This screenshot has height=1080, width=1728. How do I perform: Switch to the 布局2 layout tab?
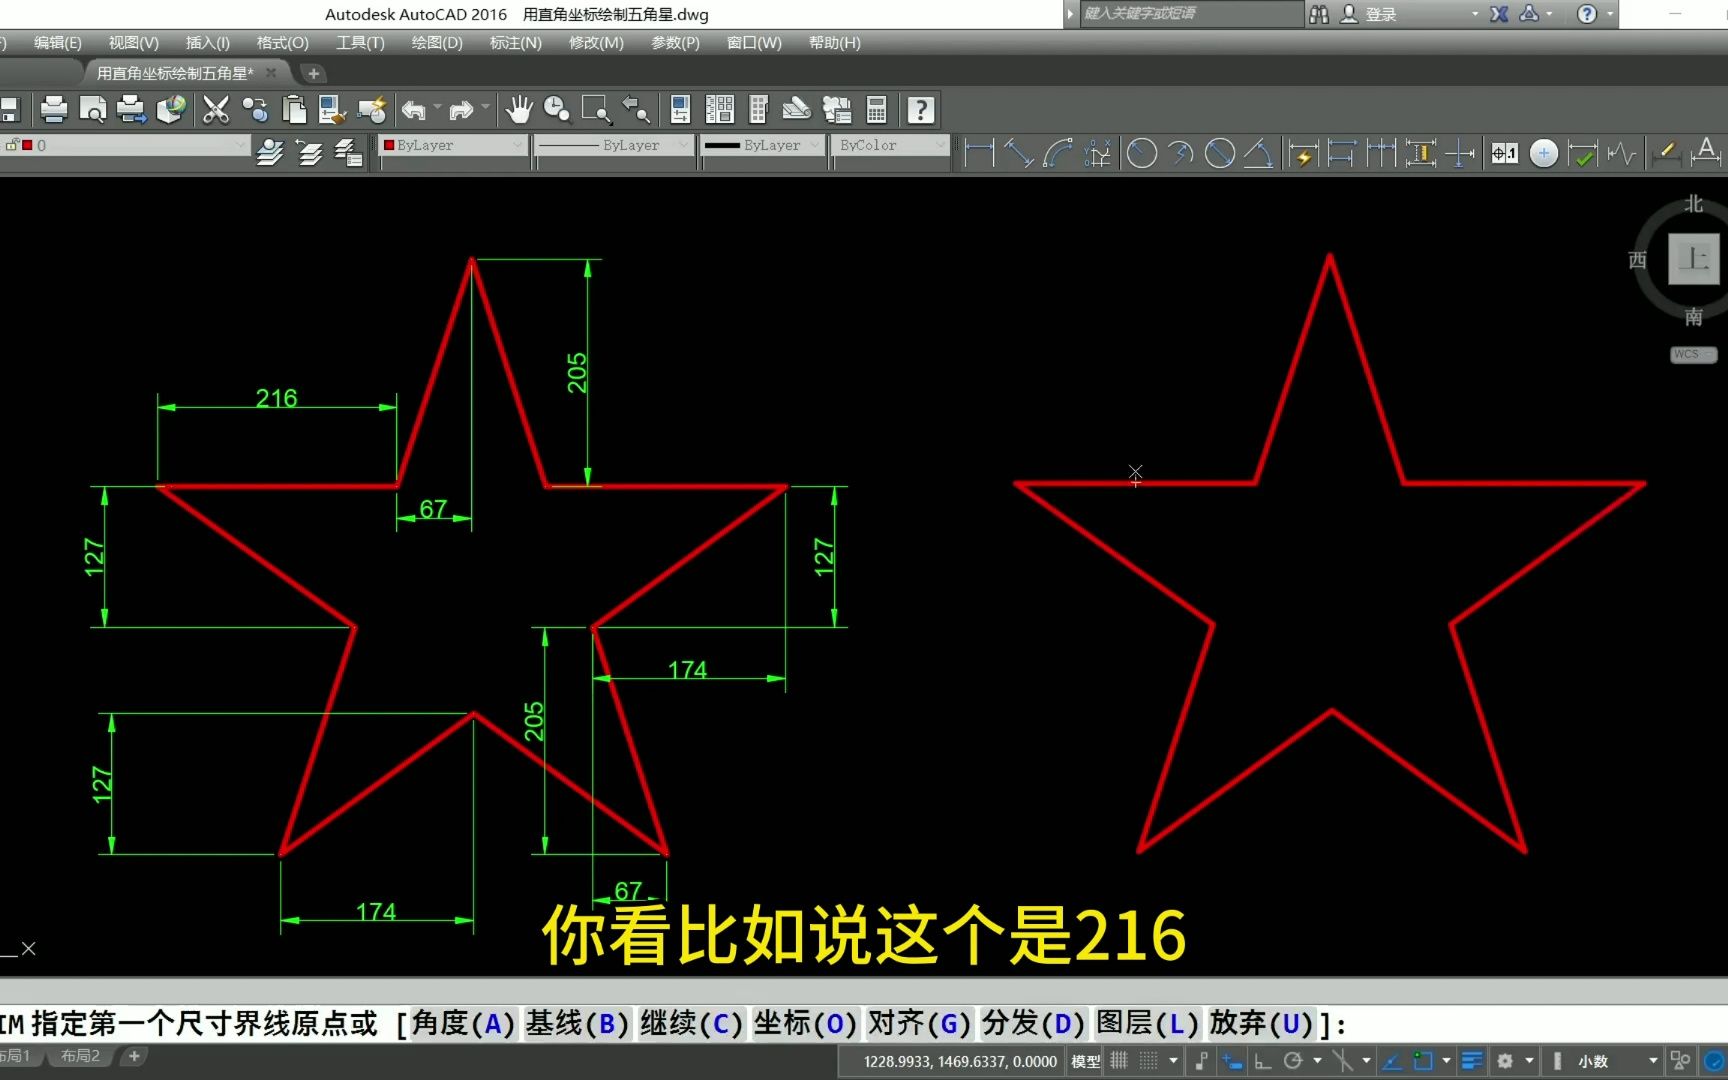pos(80,1056)
